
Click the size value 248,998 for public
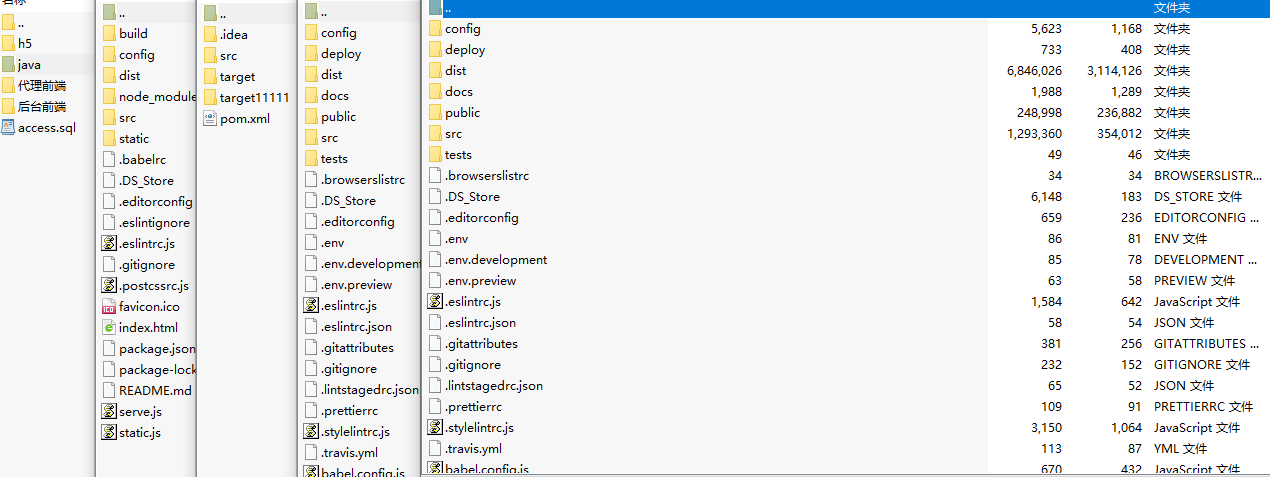pos(1038,113)
